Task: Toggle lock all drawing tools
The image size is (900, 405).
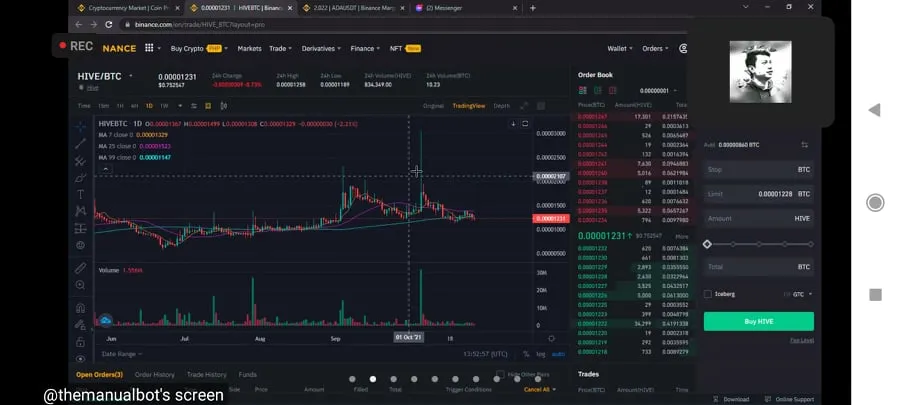Action: click(80, 342)
